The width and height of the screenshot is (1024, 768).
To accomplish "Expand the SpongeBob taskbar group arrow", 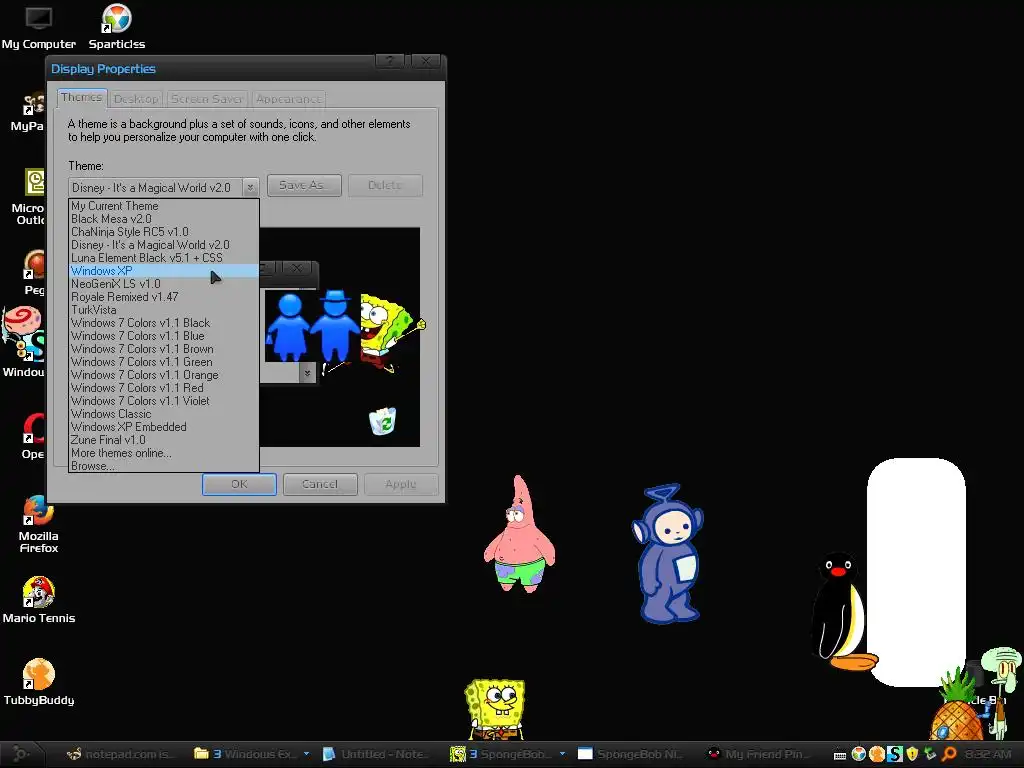I will tap(562, 754).
